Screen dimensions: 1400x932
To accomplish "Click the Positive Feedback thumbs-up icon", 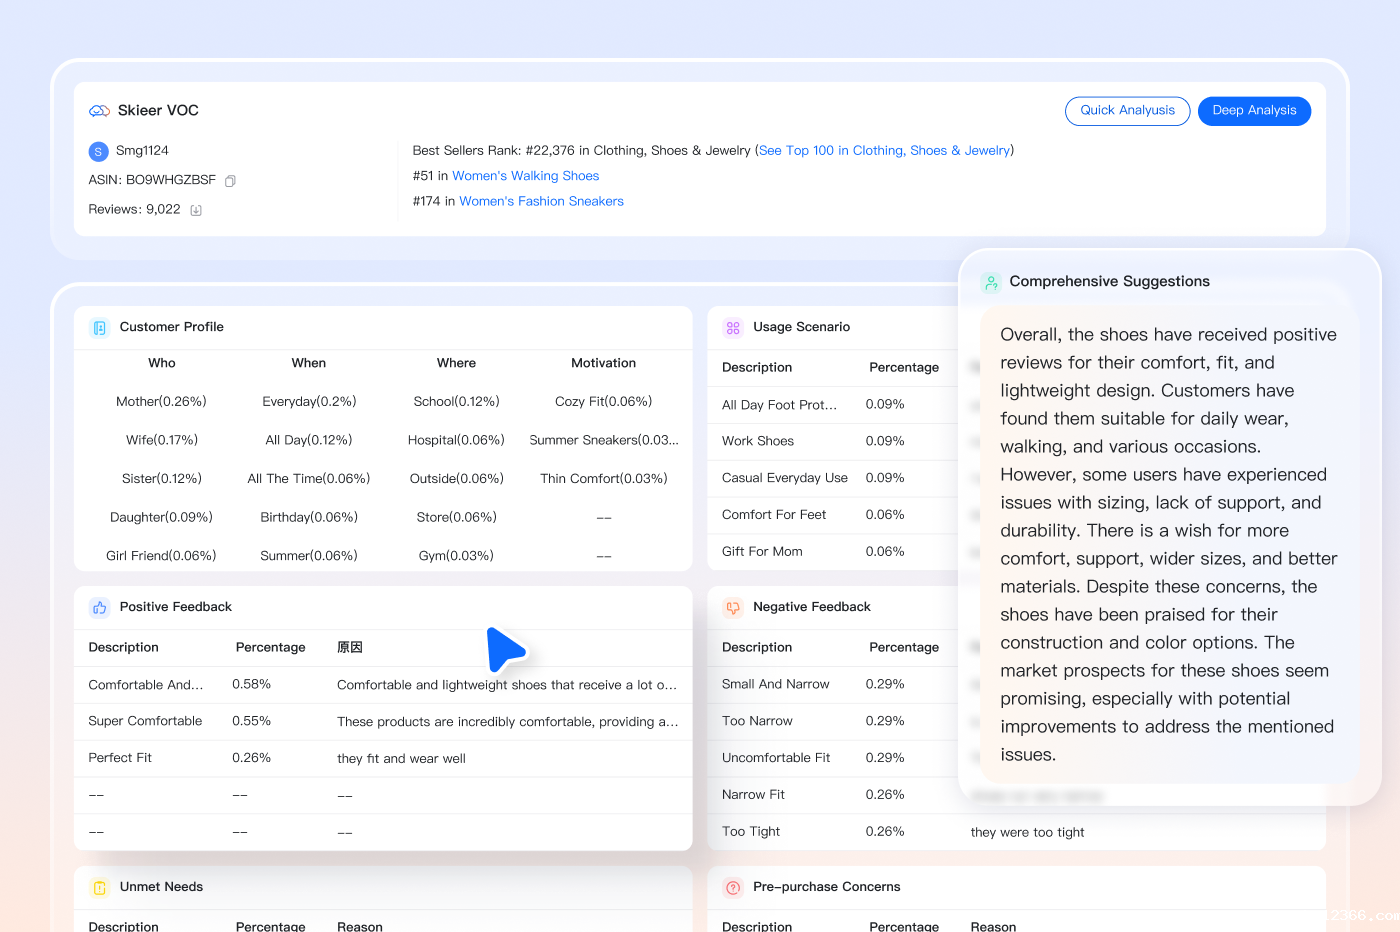I will tap(99, 608).
